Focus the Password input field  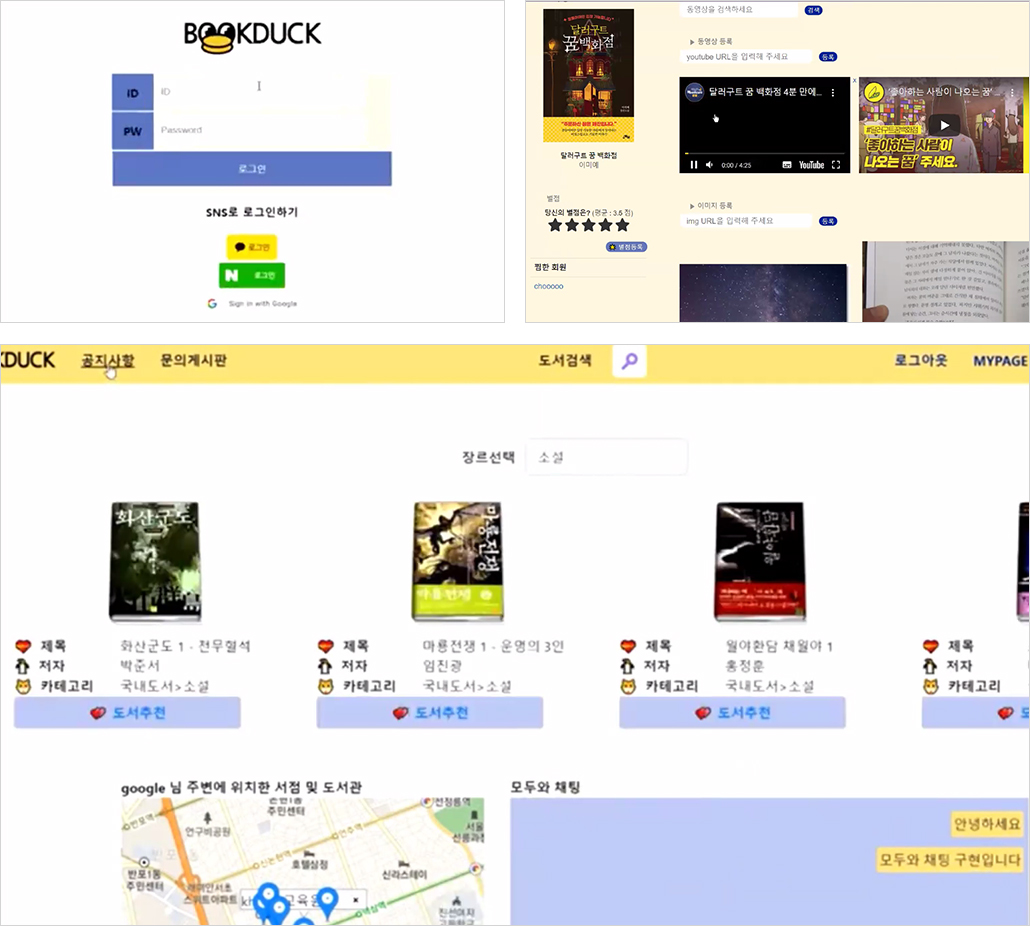point(260,130)
